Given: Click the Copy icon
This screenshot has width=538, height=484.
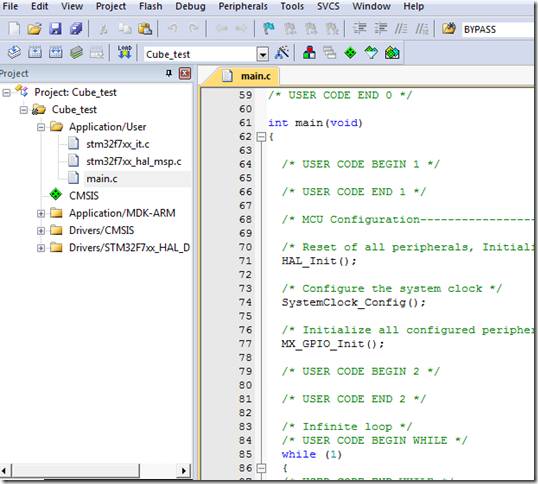Looking at the screenshot, I should coord(125,29).
